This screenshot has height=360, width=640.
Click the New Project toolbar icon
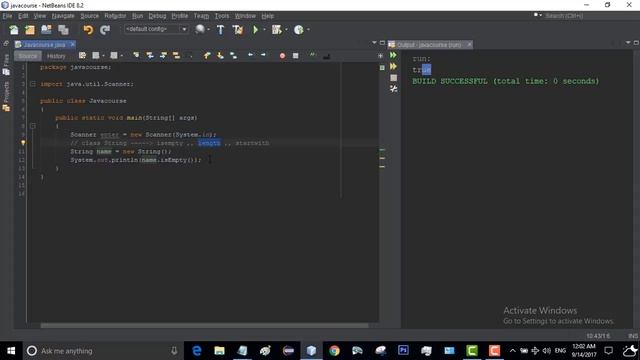(30, 29)
